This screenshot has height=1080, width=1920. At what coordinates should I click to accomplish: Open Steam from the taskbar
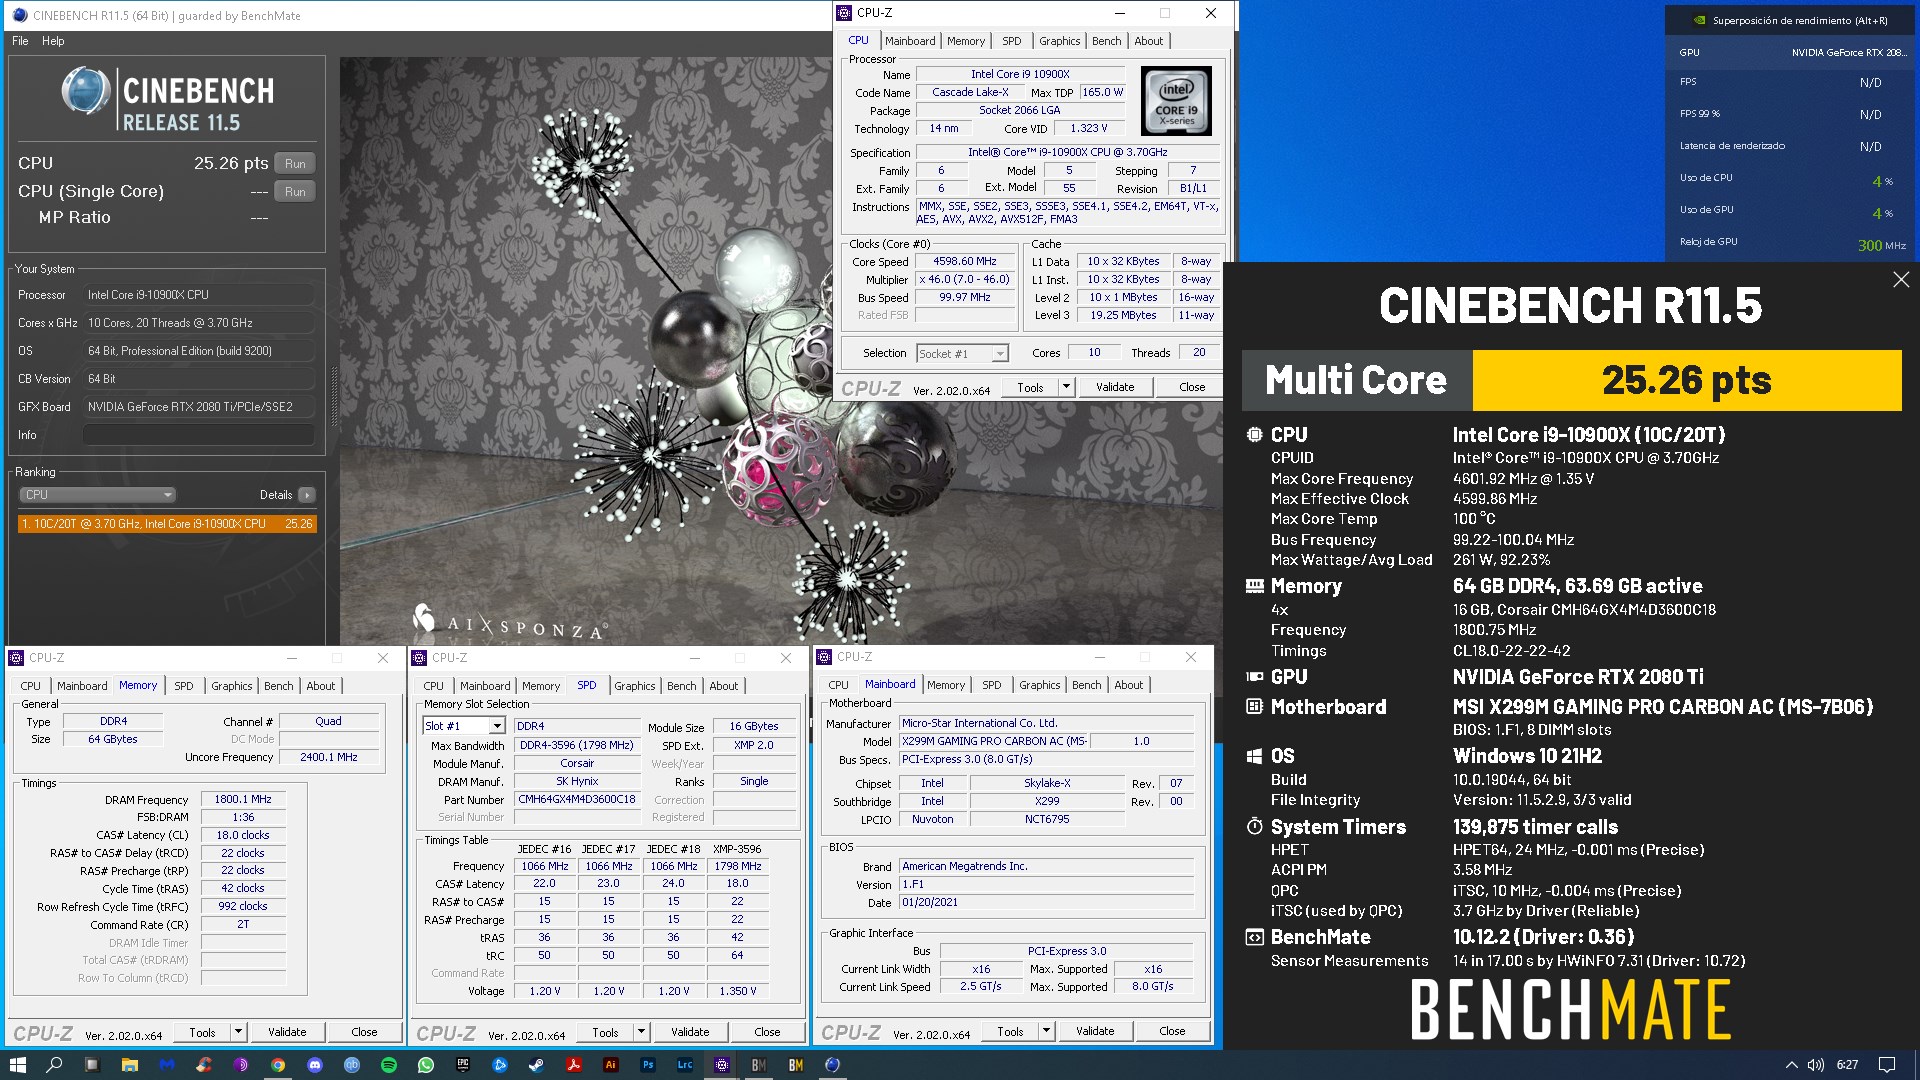[x=537, y=1065]
